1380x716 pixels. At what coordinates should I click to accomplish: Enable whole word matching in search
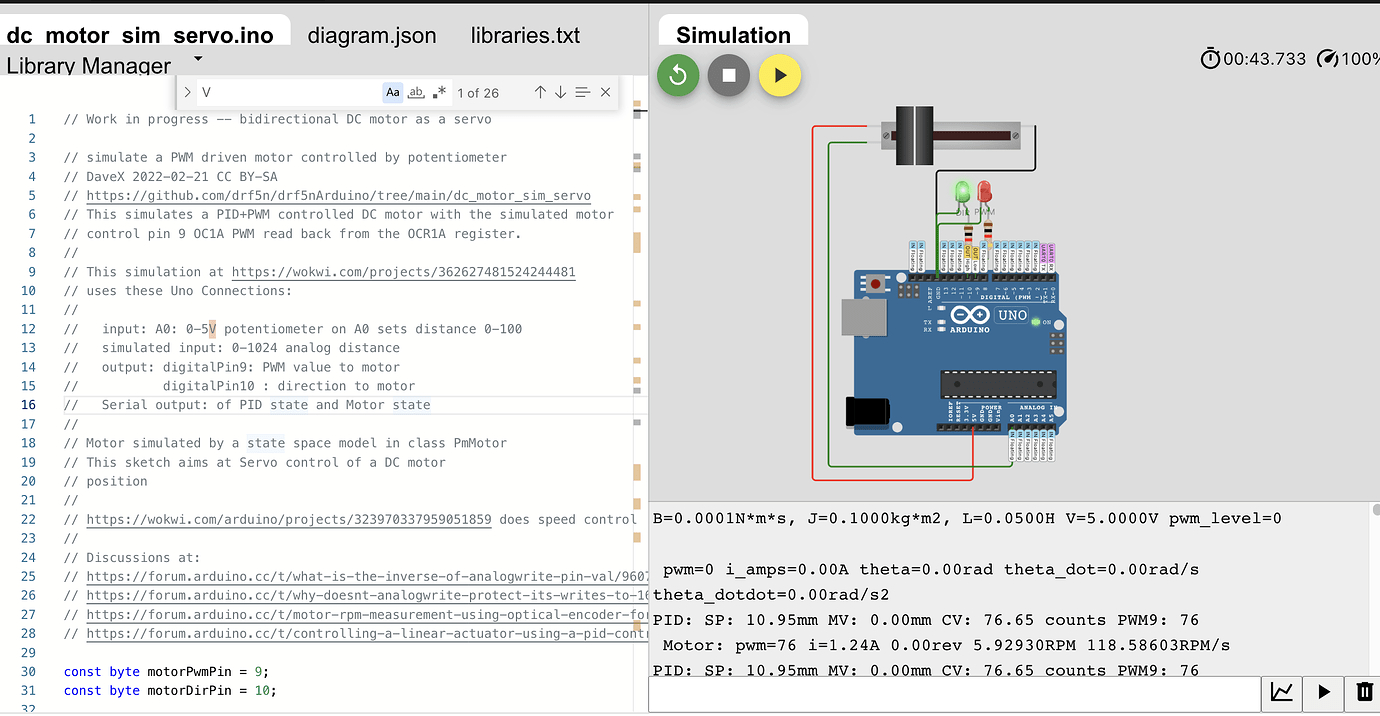(416, 92)
